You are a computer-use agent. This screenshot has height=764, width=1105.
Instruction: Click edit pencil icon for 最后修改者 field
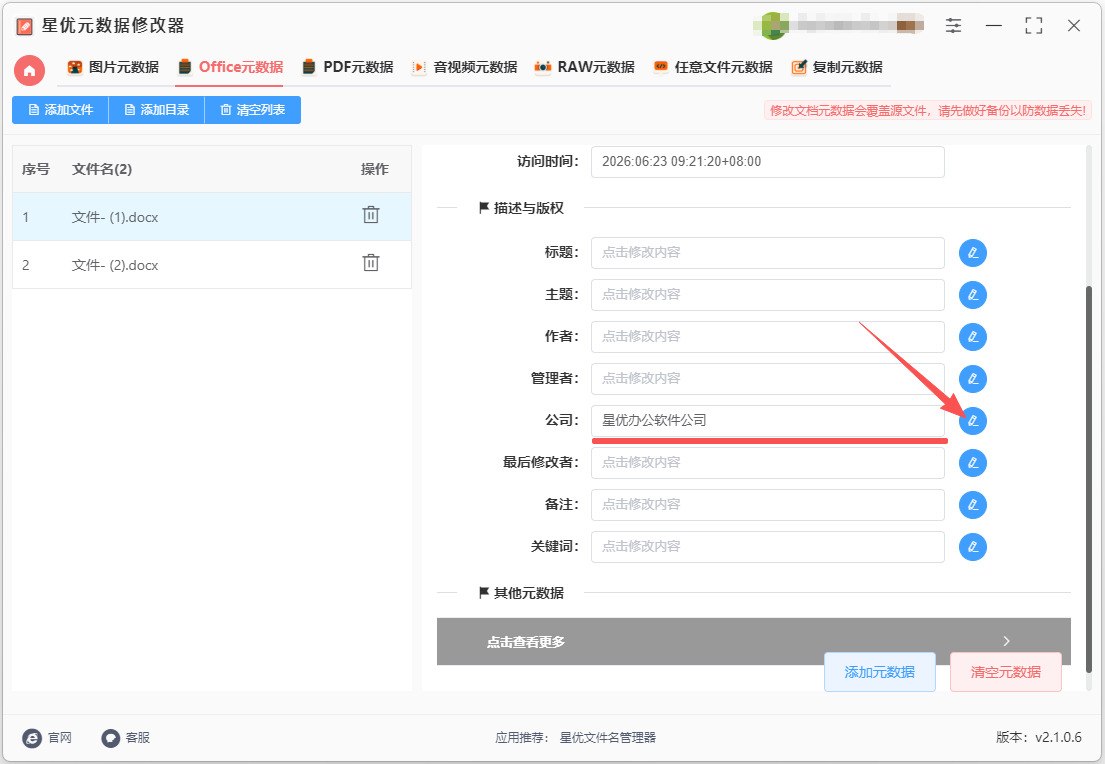pos(973,463)
